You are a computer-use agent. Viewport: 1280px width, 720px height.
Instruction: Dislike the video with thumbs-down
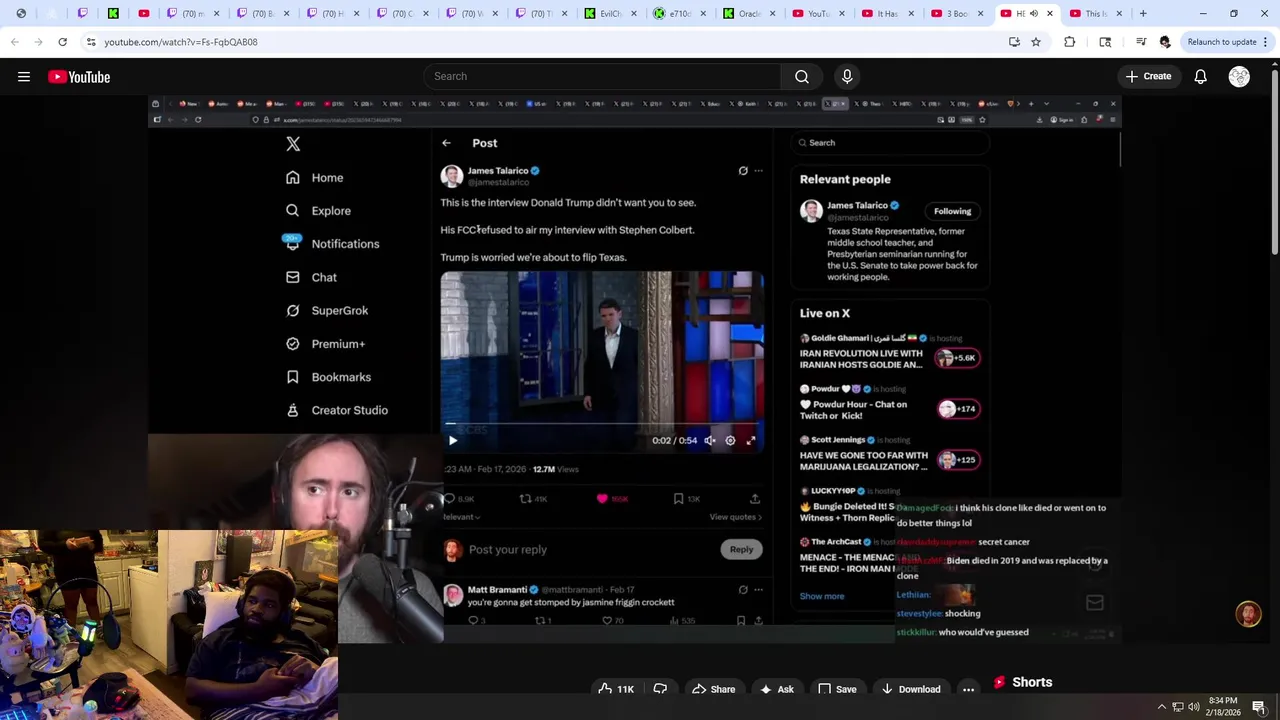[x=660, y=689]
